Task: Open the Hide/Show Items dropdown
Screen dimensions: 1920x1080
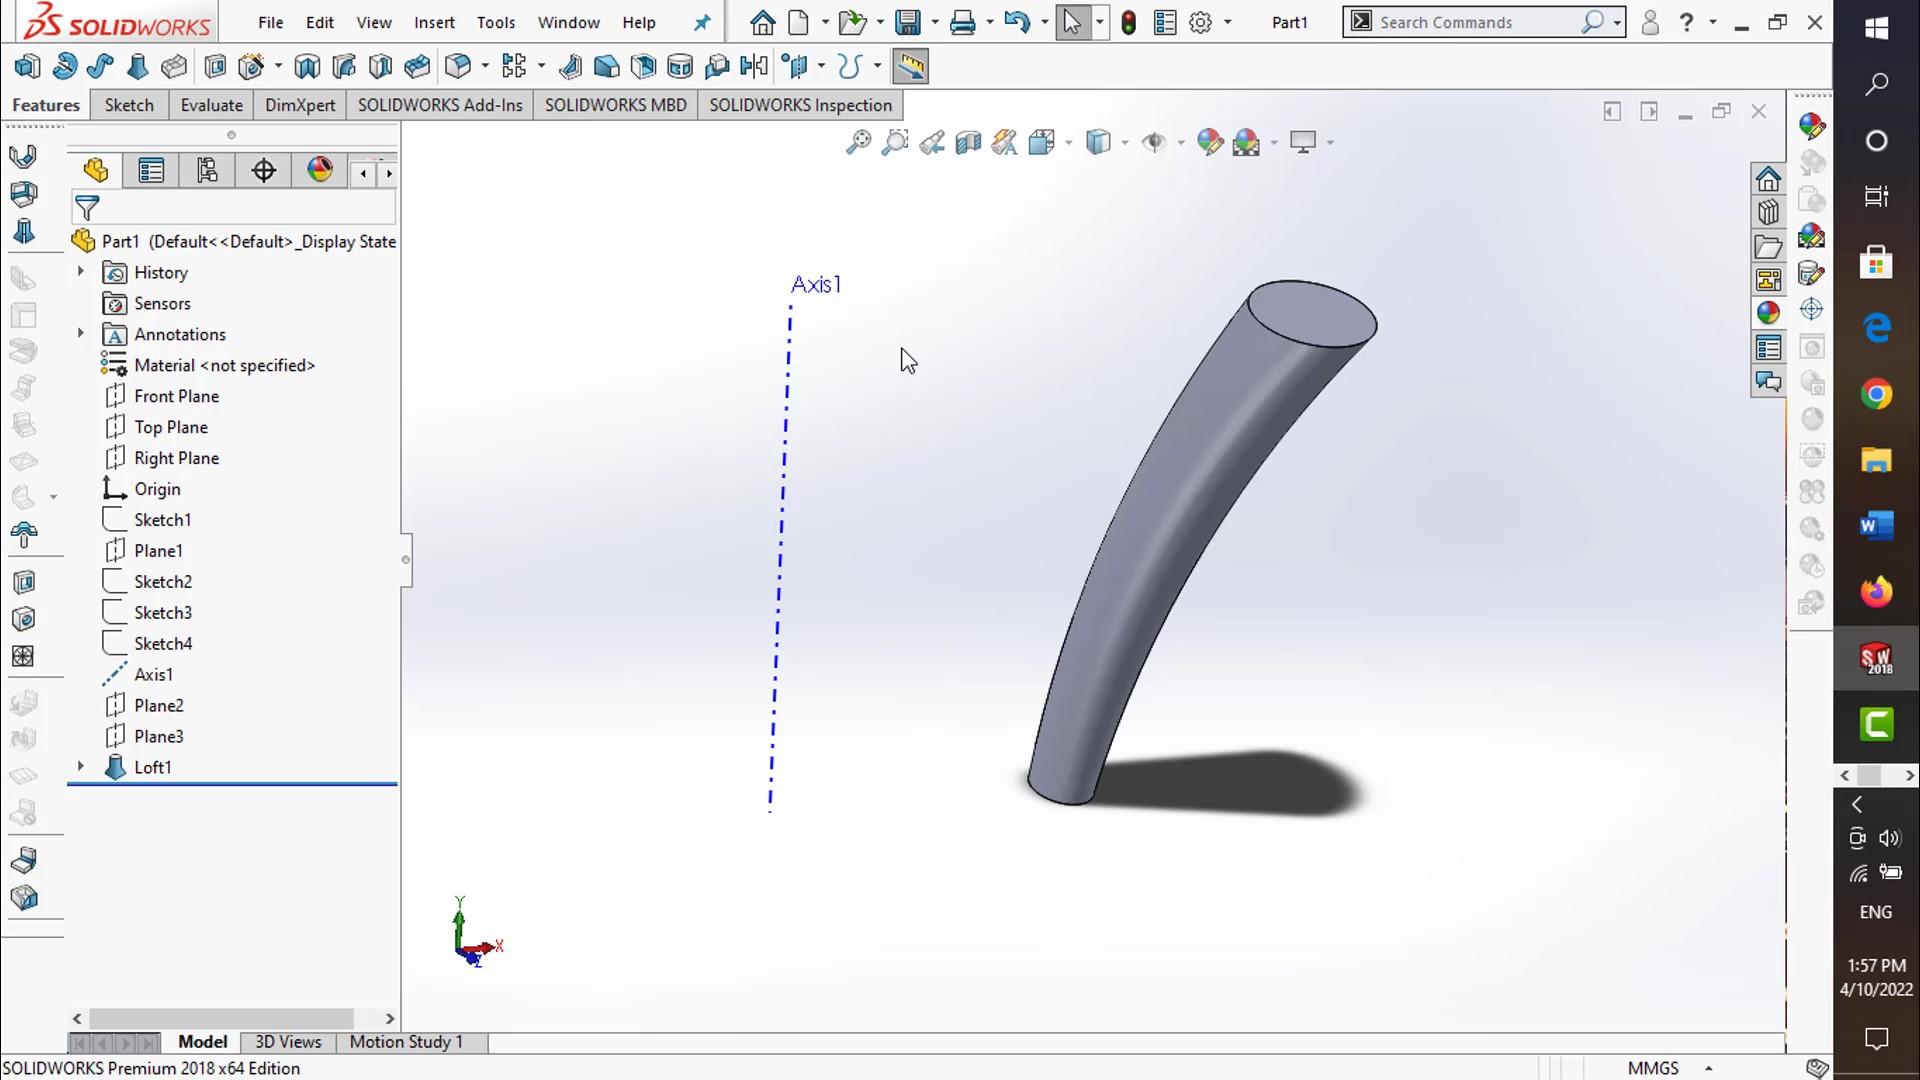Action: tap(1180, 142)
